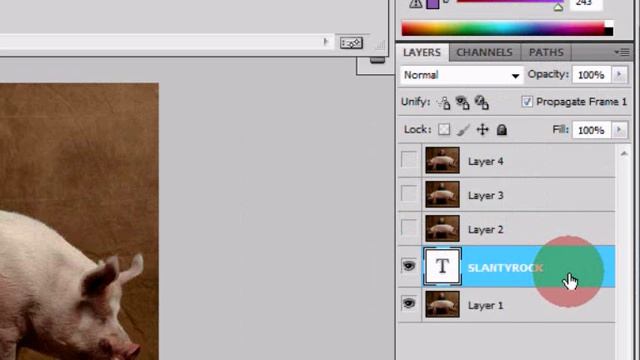This screenshot has width=640, height=360.
Task: Click the Layer 2 thumbnail
Action: tap(442, 229)
